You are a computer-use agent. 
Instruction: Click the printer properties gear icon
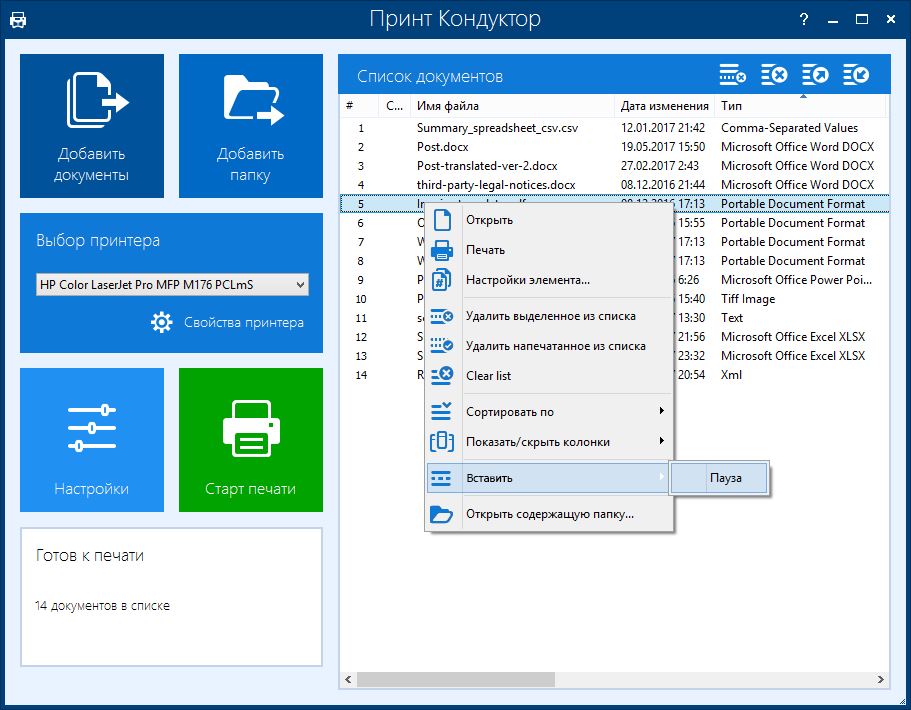162,322
